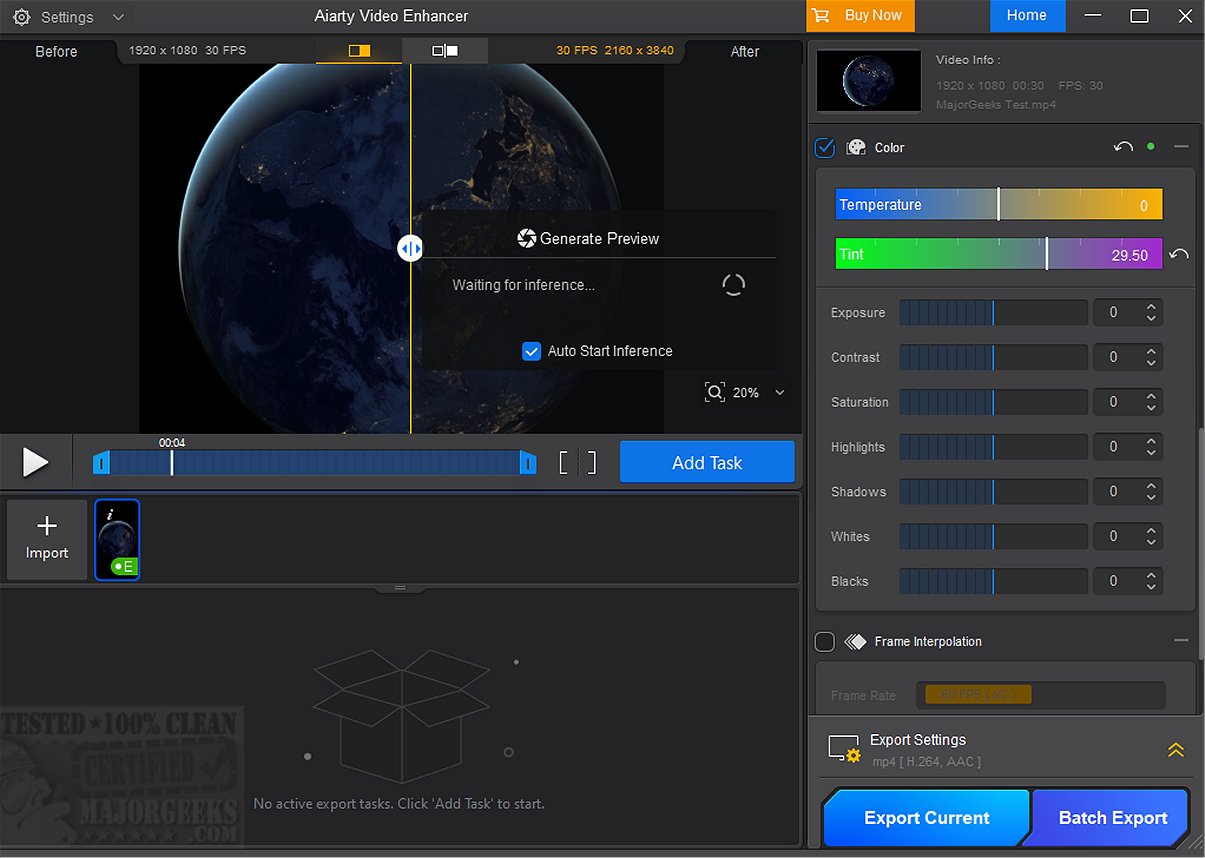This screenshot has width=1205, height=858.
Task: Click the Video Info preview thumbnail
Action: click(868, 80)
